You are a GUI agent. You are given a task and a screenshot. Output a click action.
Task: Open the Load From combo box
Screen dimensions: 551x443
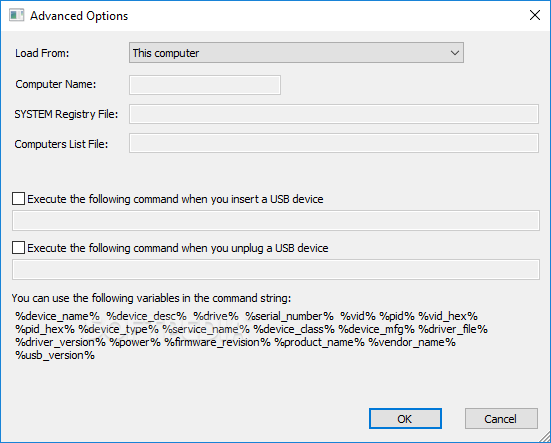[296, 53]
